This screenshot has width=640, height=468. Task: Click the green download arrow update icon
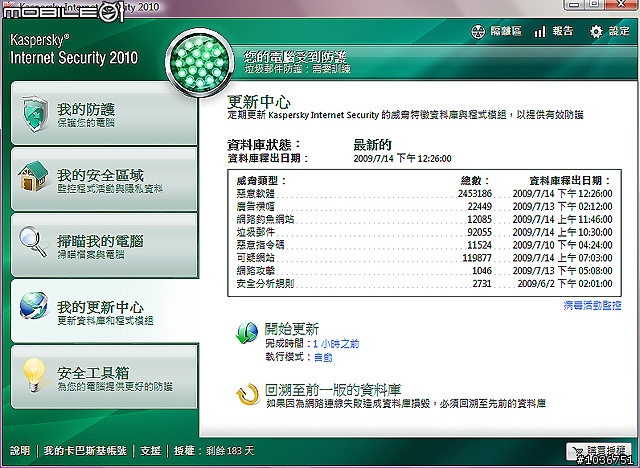pyautogui.click(x=247, y=333)
